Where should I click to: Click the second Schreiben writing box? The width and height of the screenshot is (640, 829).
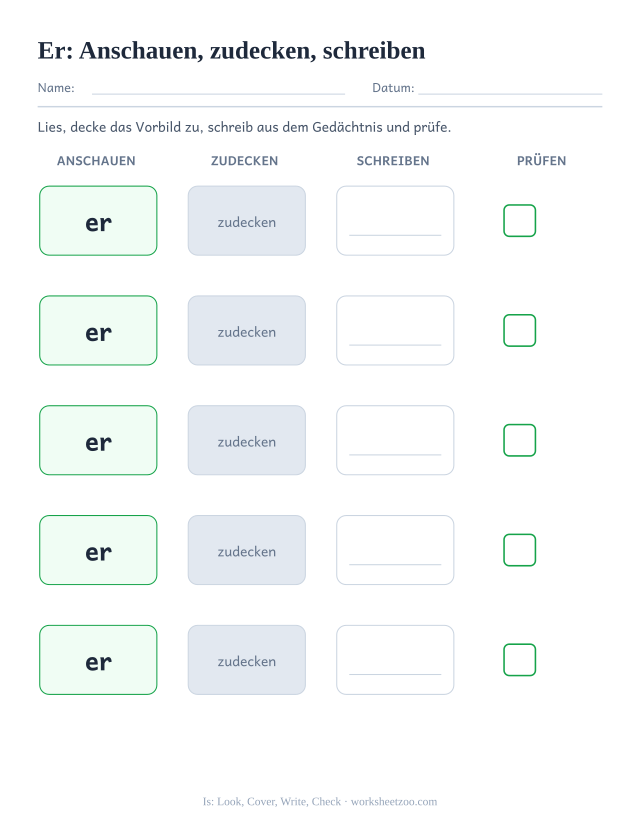click(x=395, y=330)
